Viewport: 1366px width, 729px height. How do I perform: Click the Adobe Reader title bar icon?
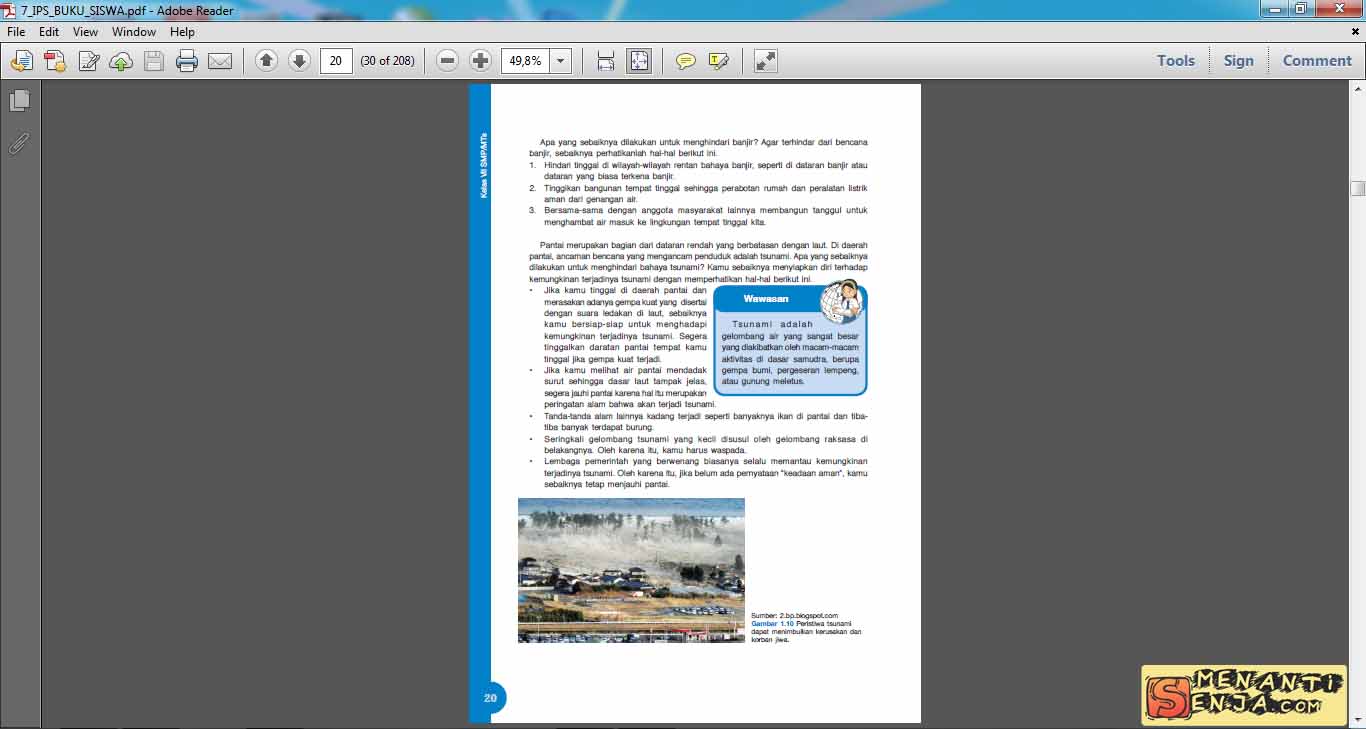(x=11, y=10)
